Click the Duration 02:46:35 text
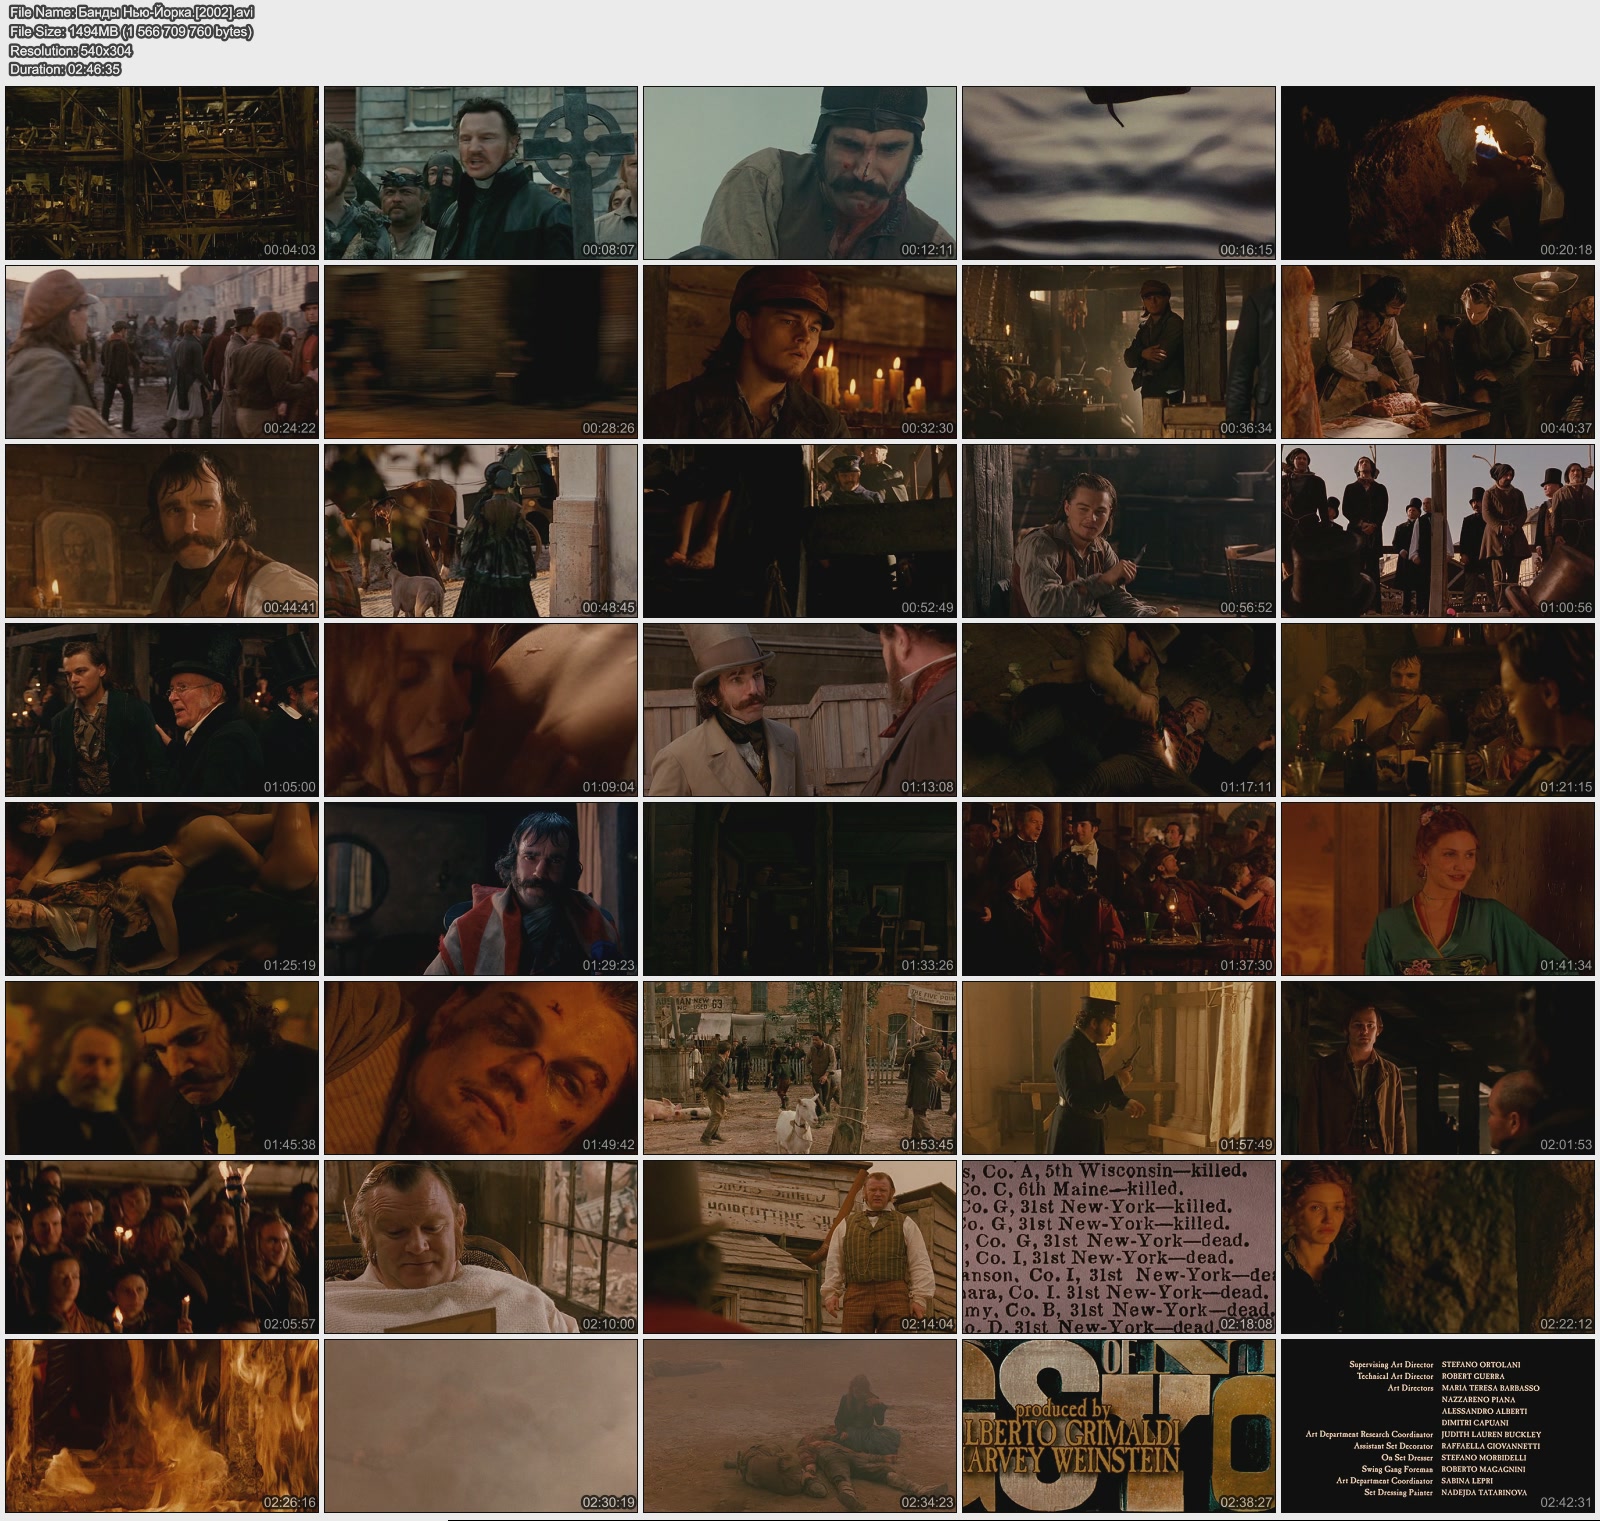The width and height of the screenshot is (1600, 1521). click(x=65, y=69)
